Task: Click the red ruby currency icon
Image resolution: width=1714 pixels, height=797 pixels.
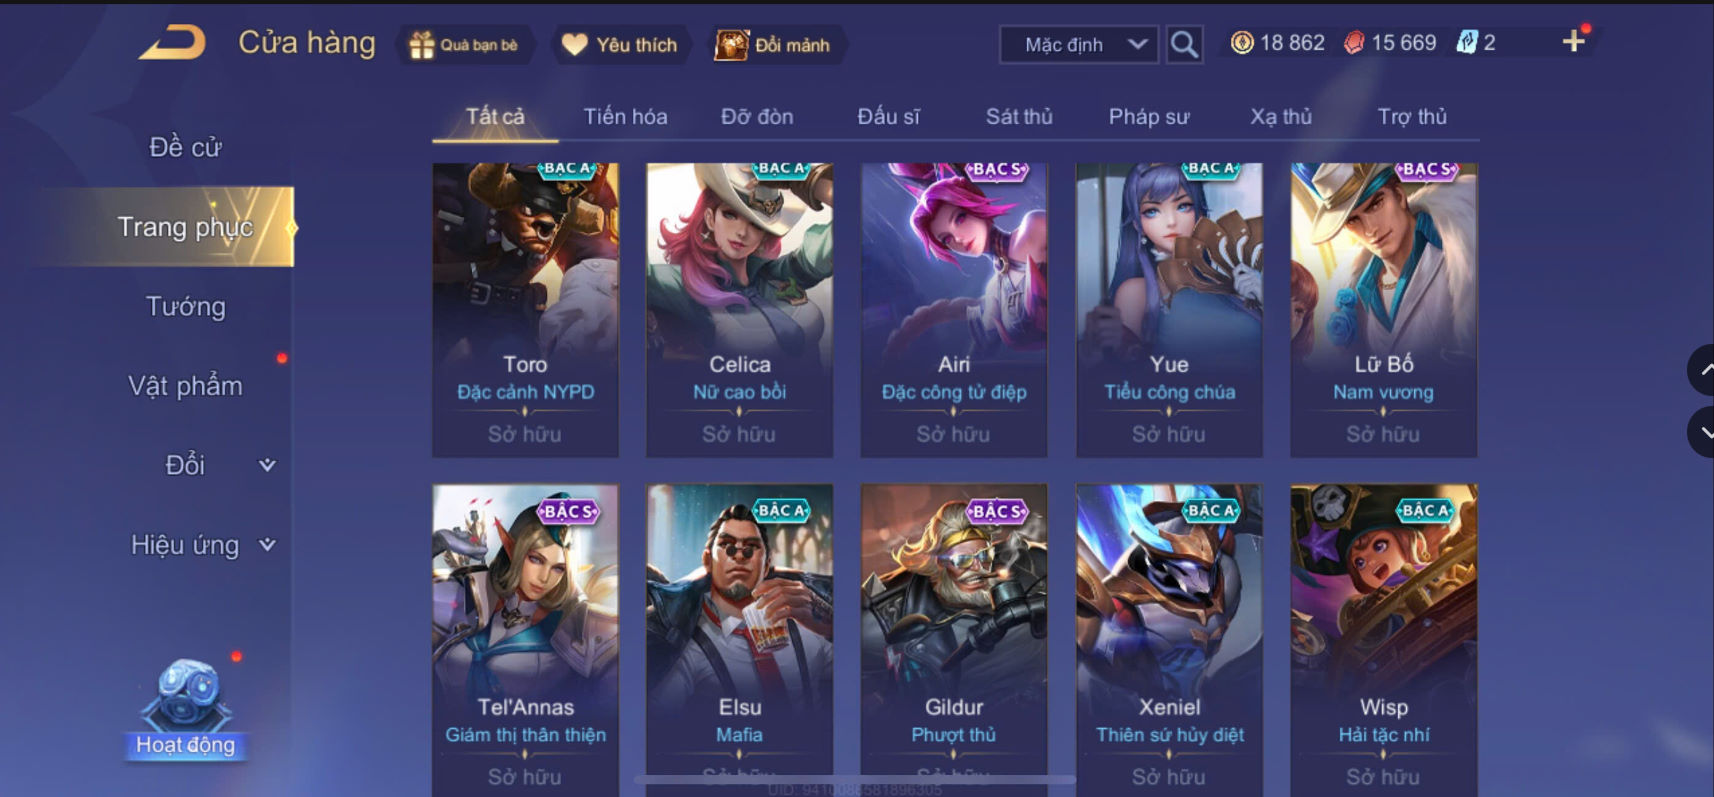Action: click(1353, 43)
